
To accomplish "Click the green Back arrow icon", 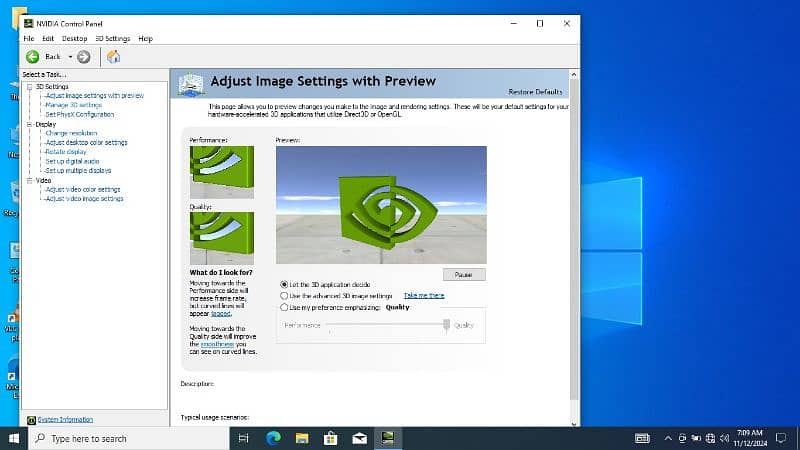I will pos(32,57).
